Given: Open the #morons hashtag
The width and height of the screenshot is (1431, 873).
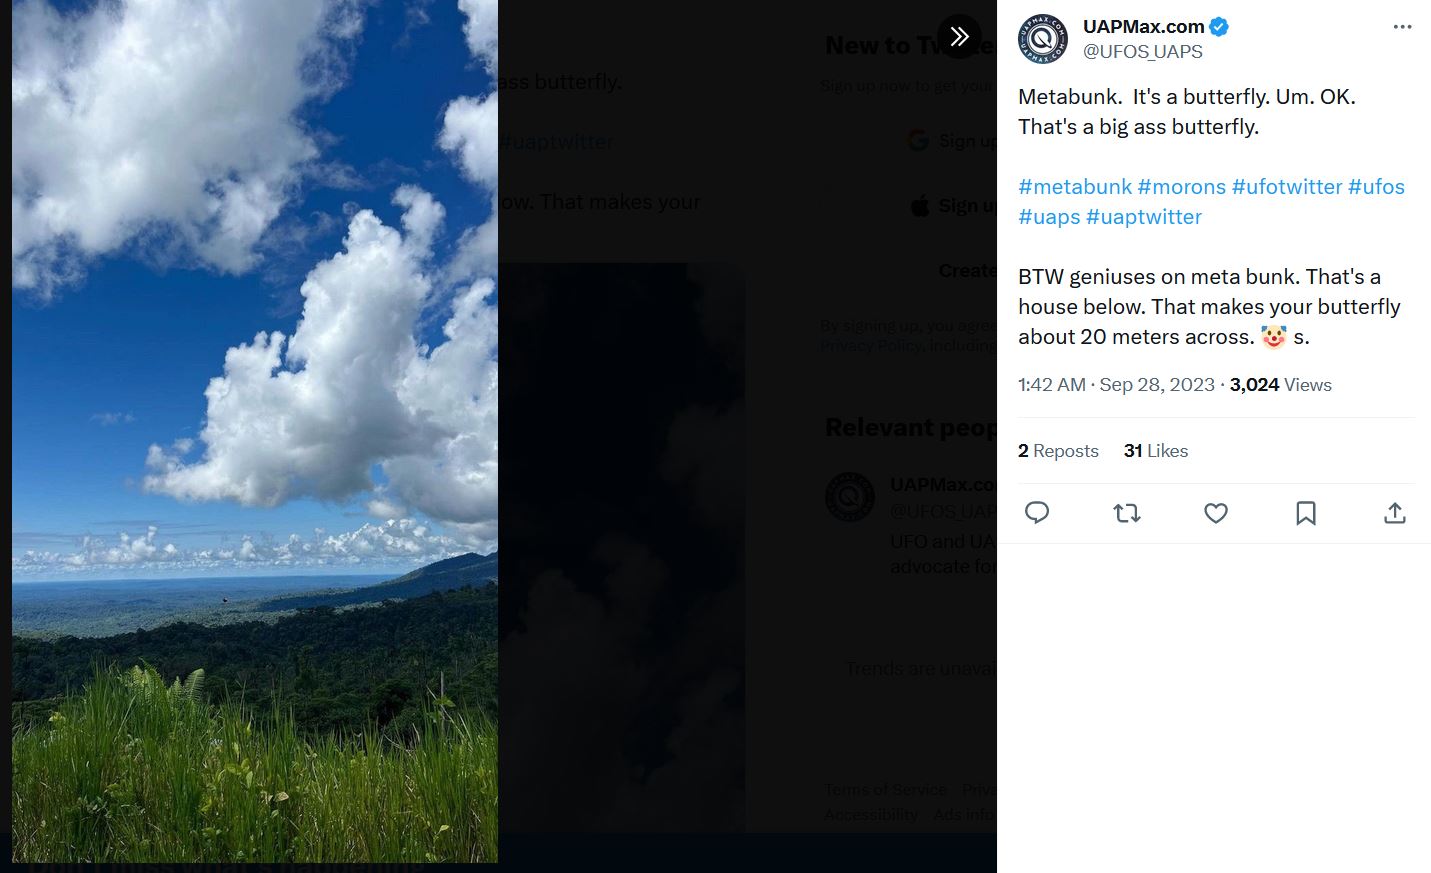Looking at the screenshot, I should 1181,187.
